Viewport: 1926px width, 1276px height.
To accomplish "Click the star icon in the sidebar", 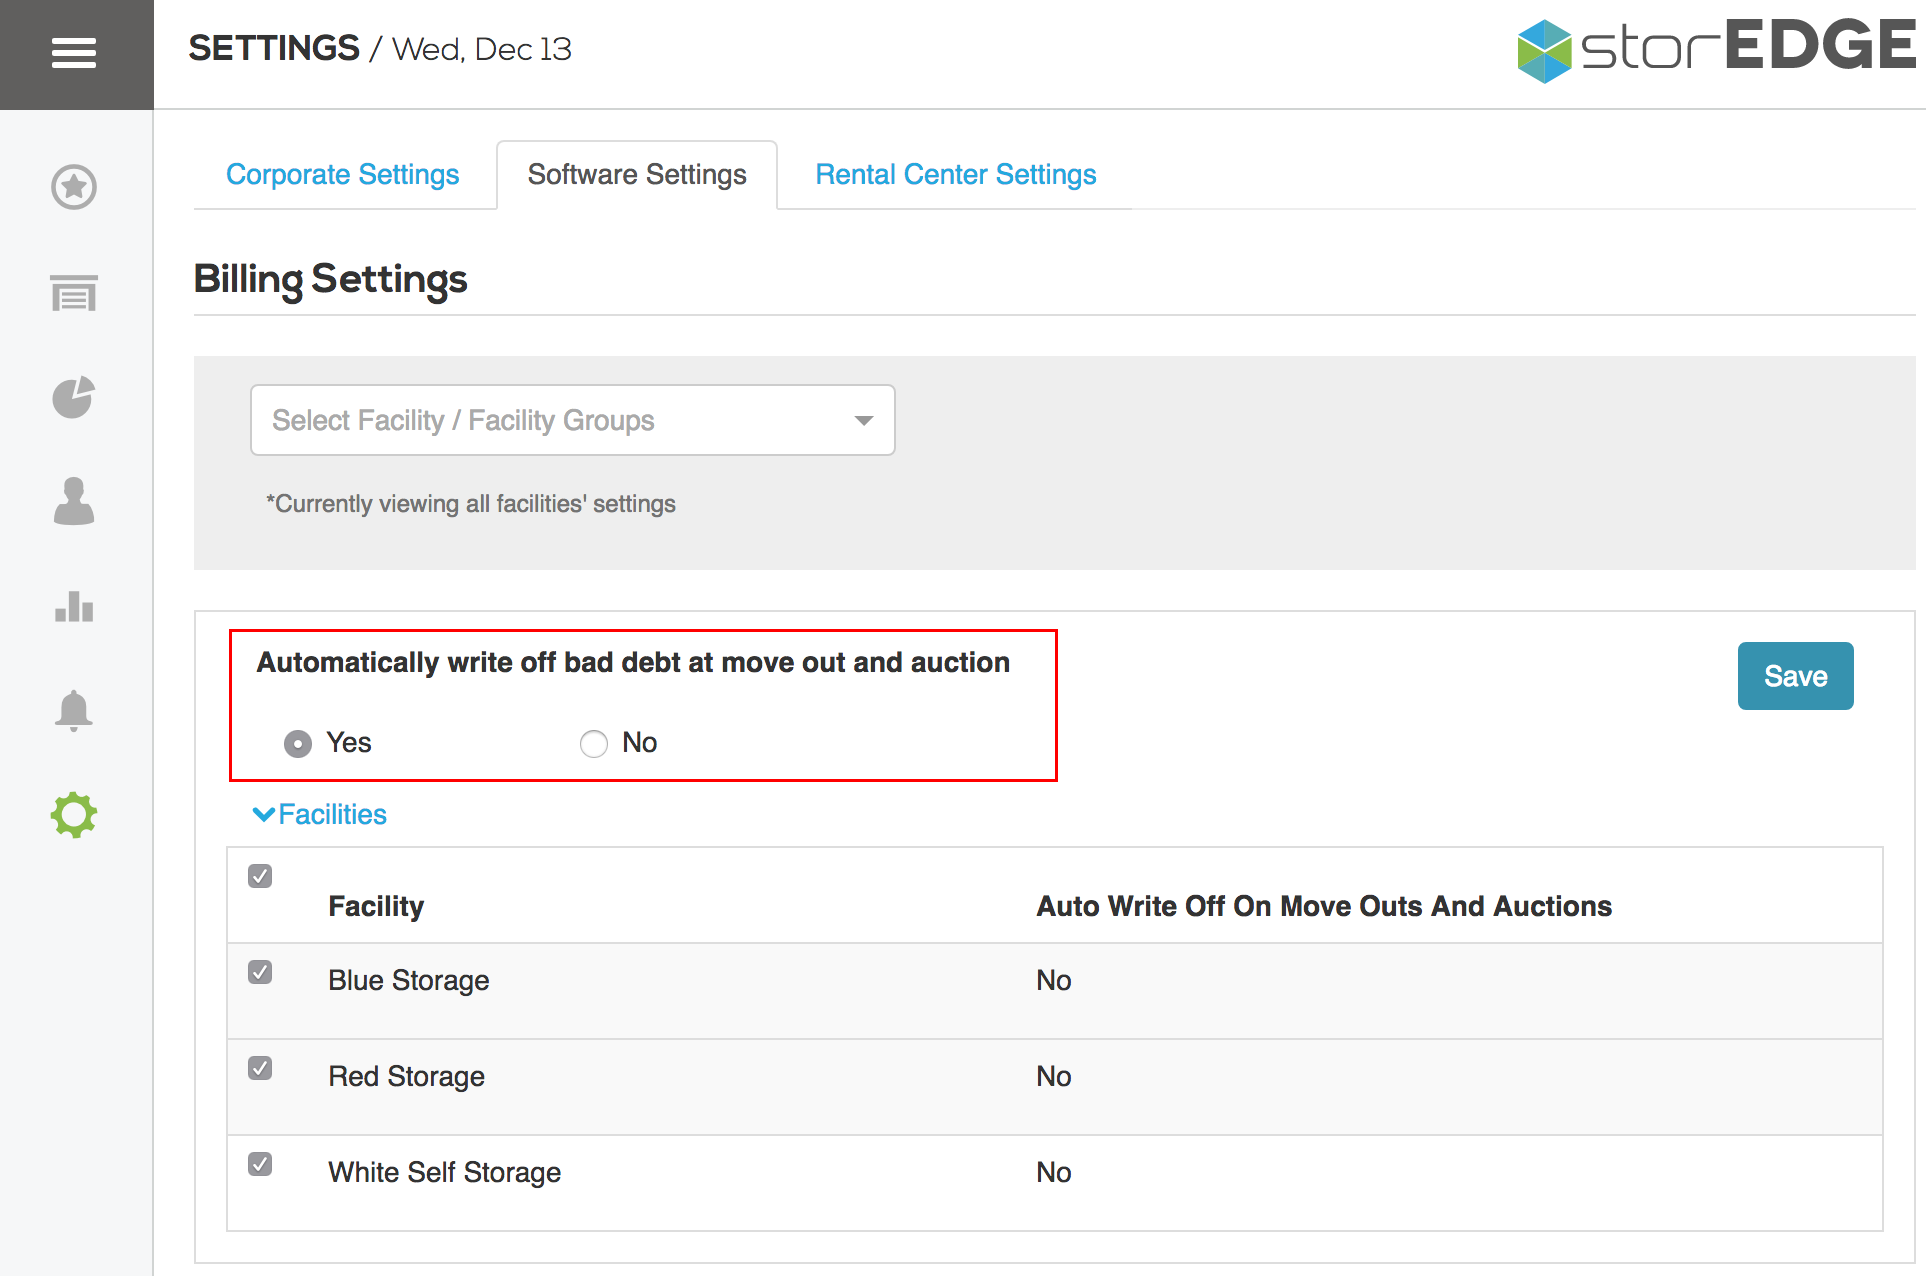I will click(74, 187).
